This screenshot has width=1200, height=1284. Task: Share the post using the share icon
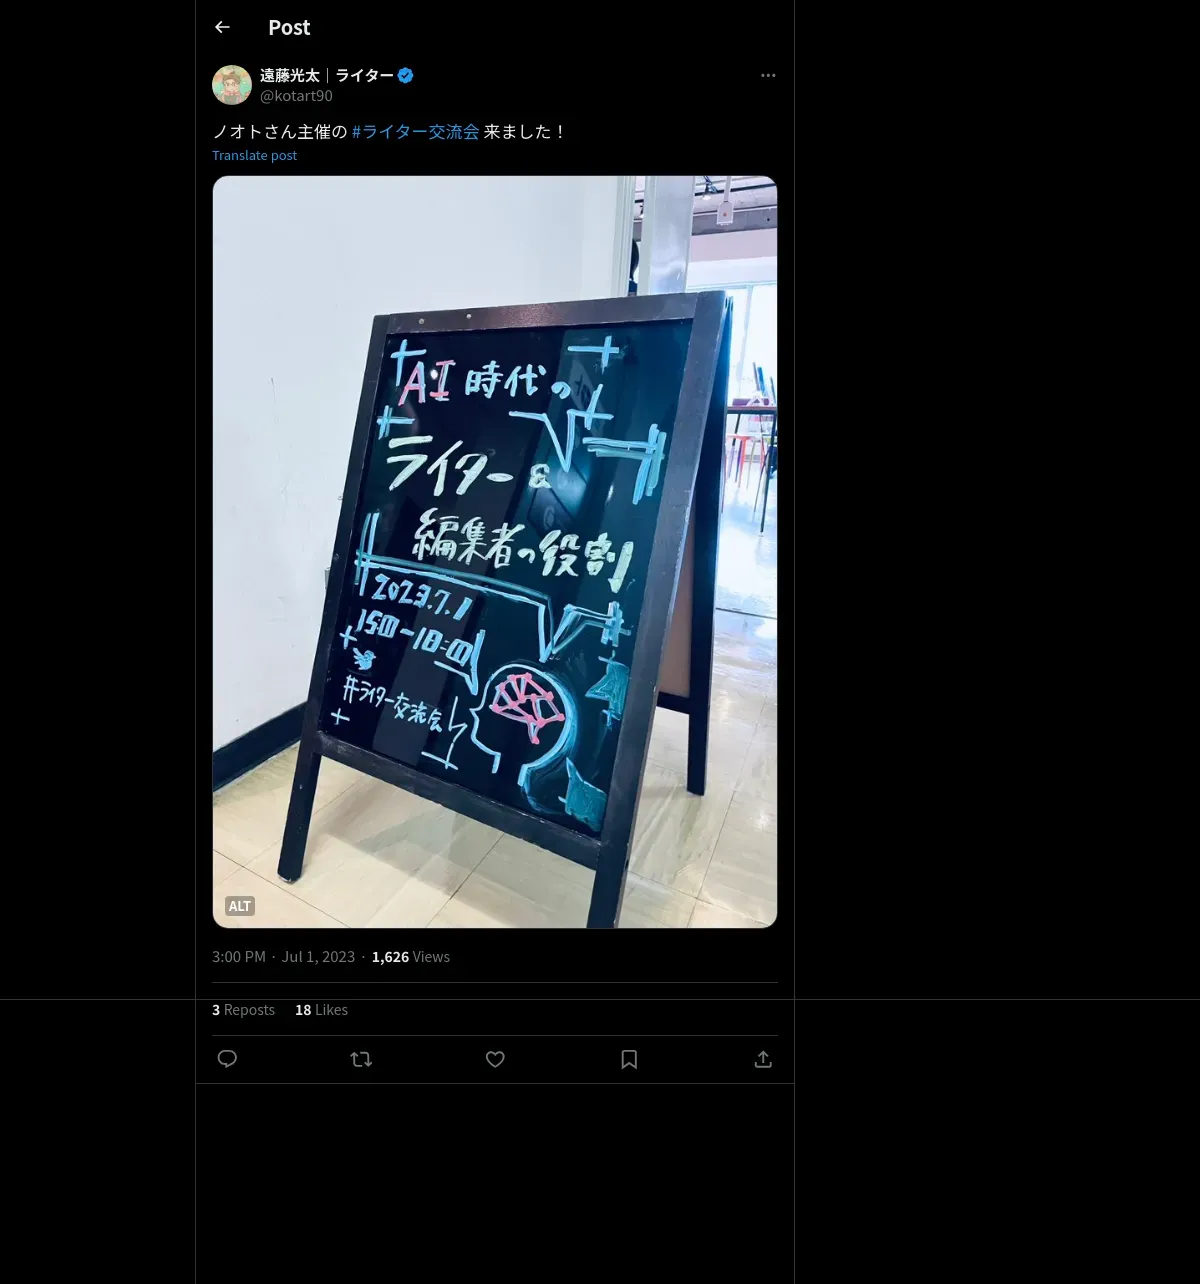click(x=763, y=1059)
